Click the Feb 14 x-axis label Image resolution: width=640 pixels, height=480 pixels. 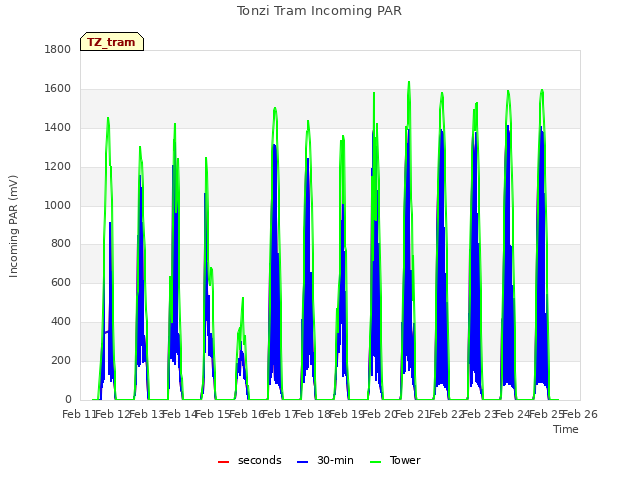point(180,415)
